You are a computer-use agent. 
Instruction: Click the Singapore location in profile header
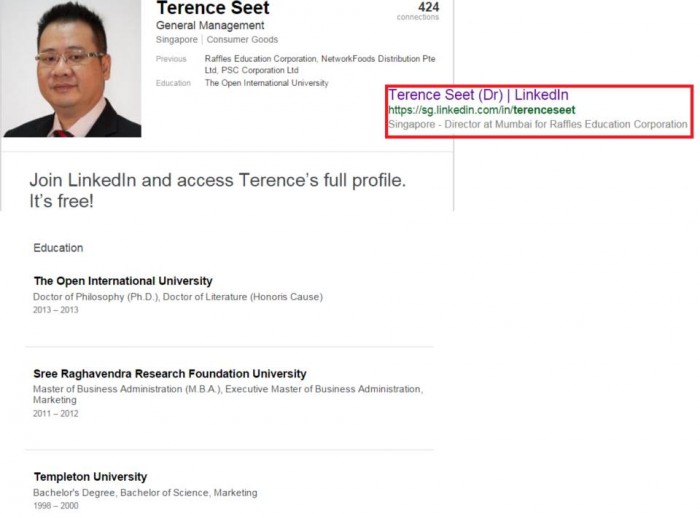pos(176,40)
